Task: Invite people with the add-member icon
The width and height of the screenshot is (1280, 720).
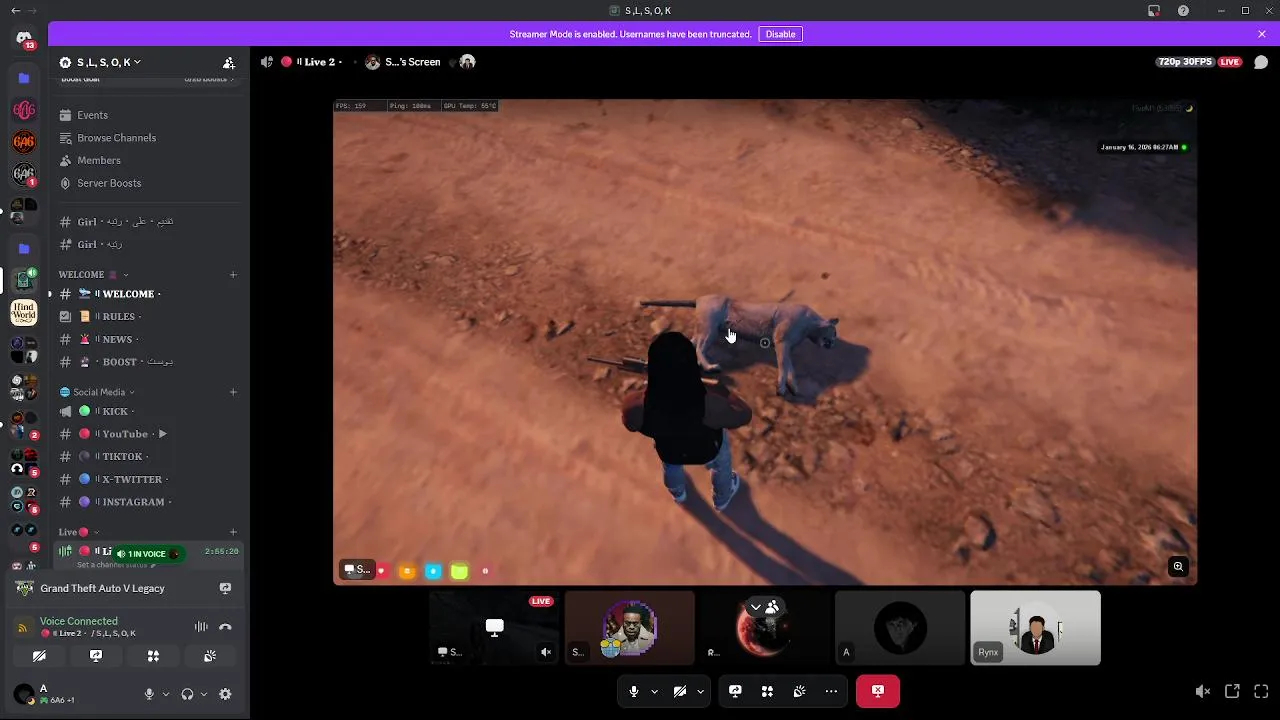Action: 229,62
